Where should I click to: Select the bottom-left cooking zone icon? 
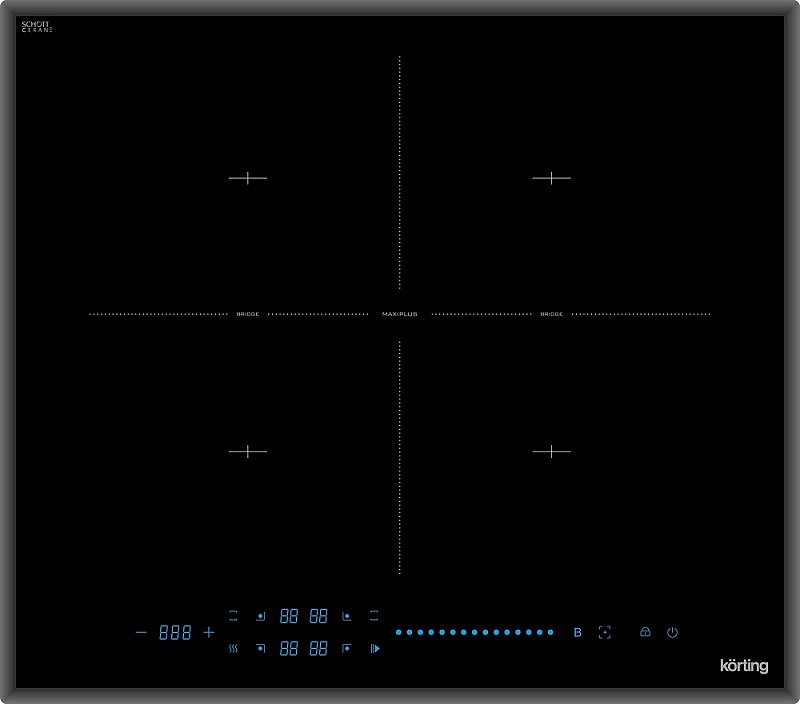pyautogui.click(x=260, y=647)
